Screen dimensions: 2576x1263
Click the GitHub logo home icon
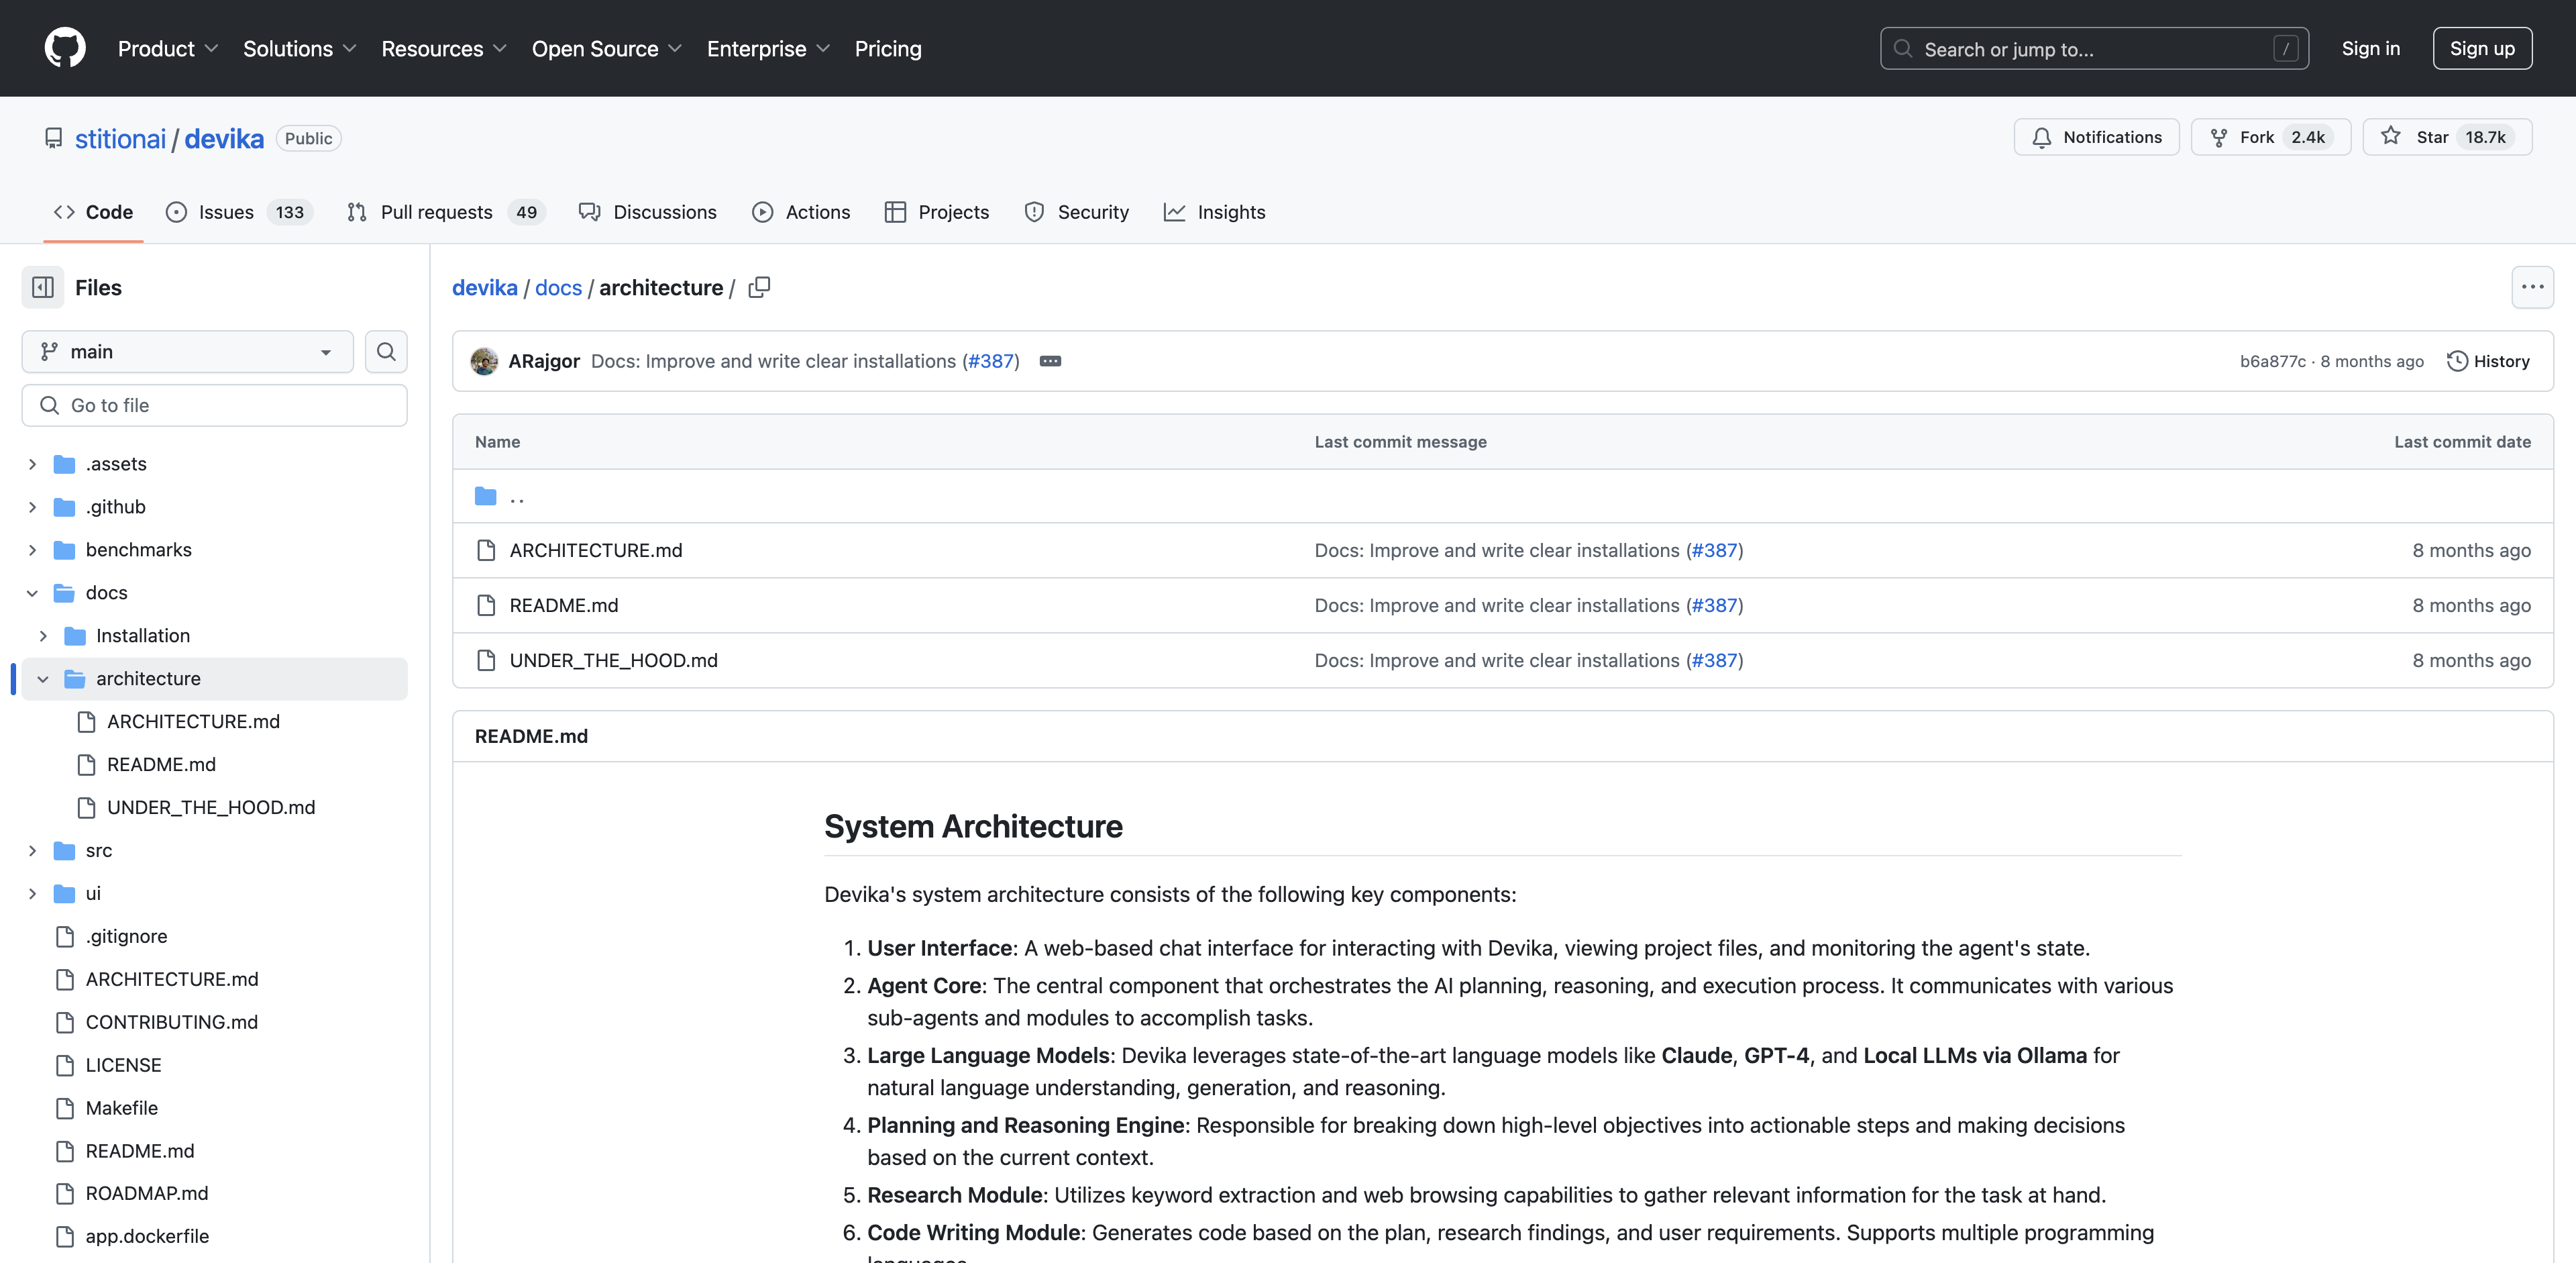point(65,48)
